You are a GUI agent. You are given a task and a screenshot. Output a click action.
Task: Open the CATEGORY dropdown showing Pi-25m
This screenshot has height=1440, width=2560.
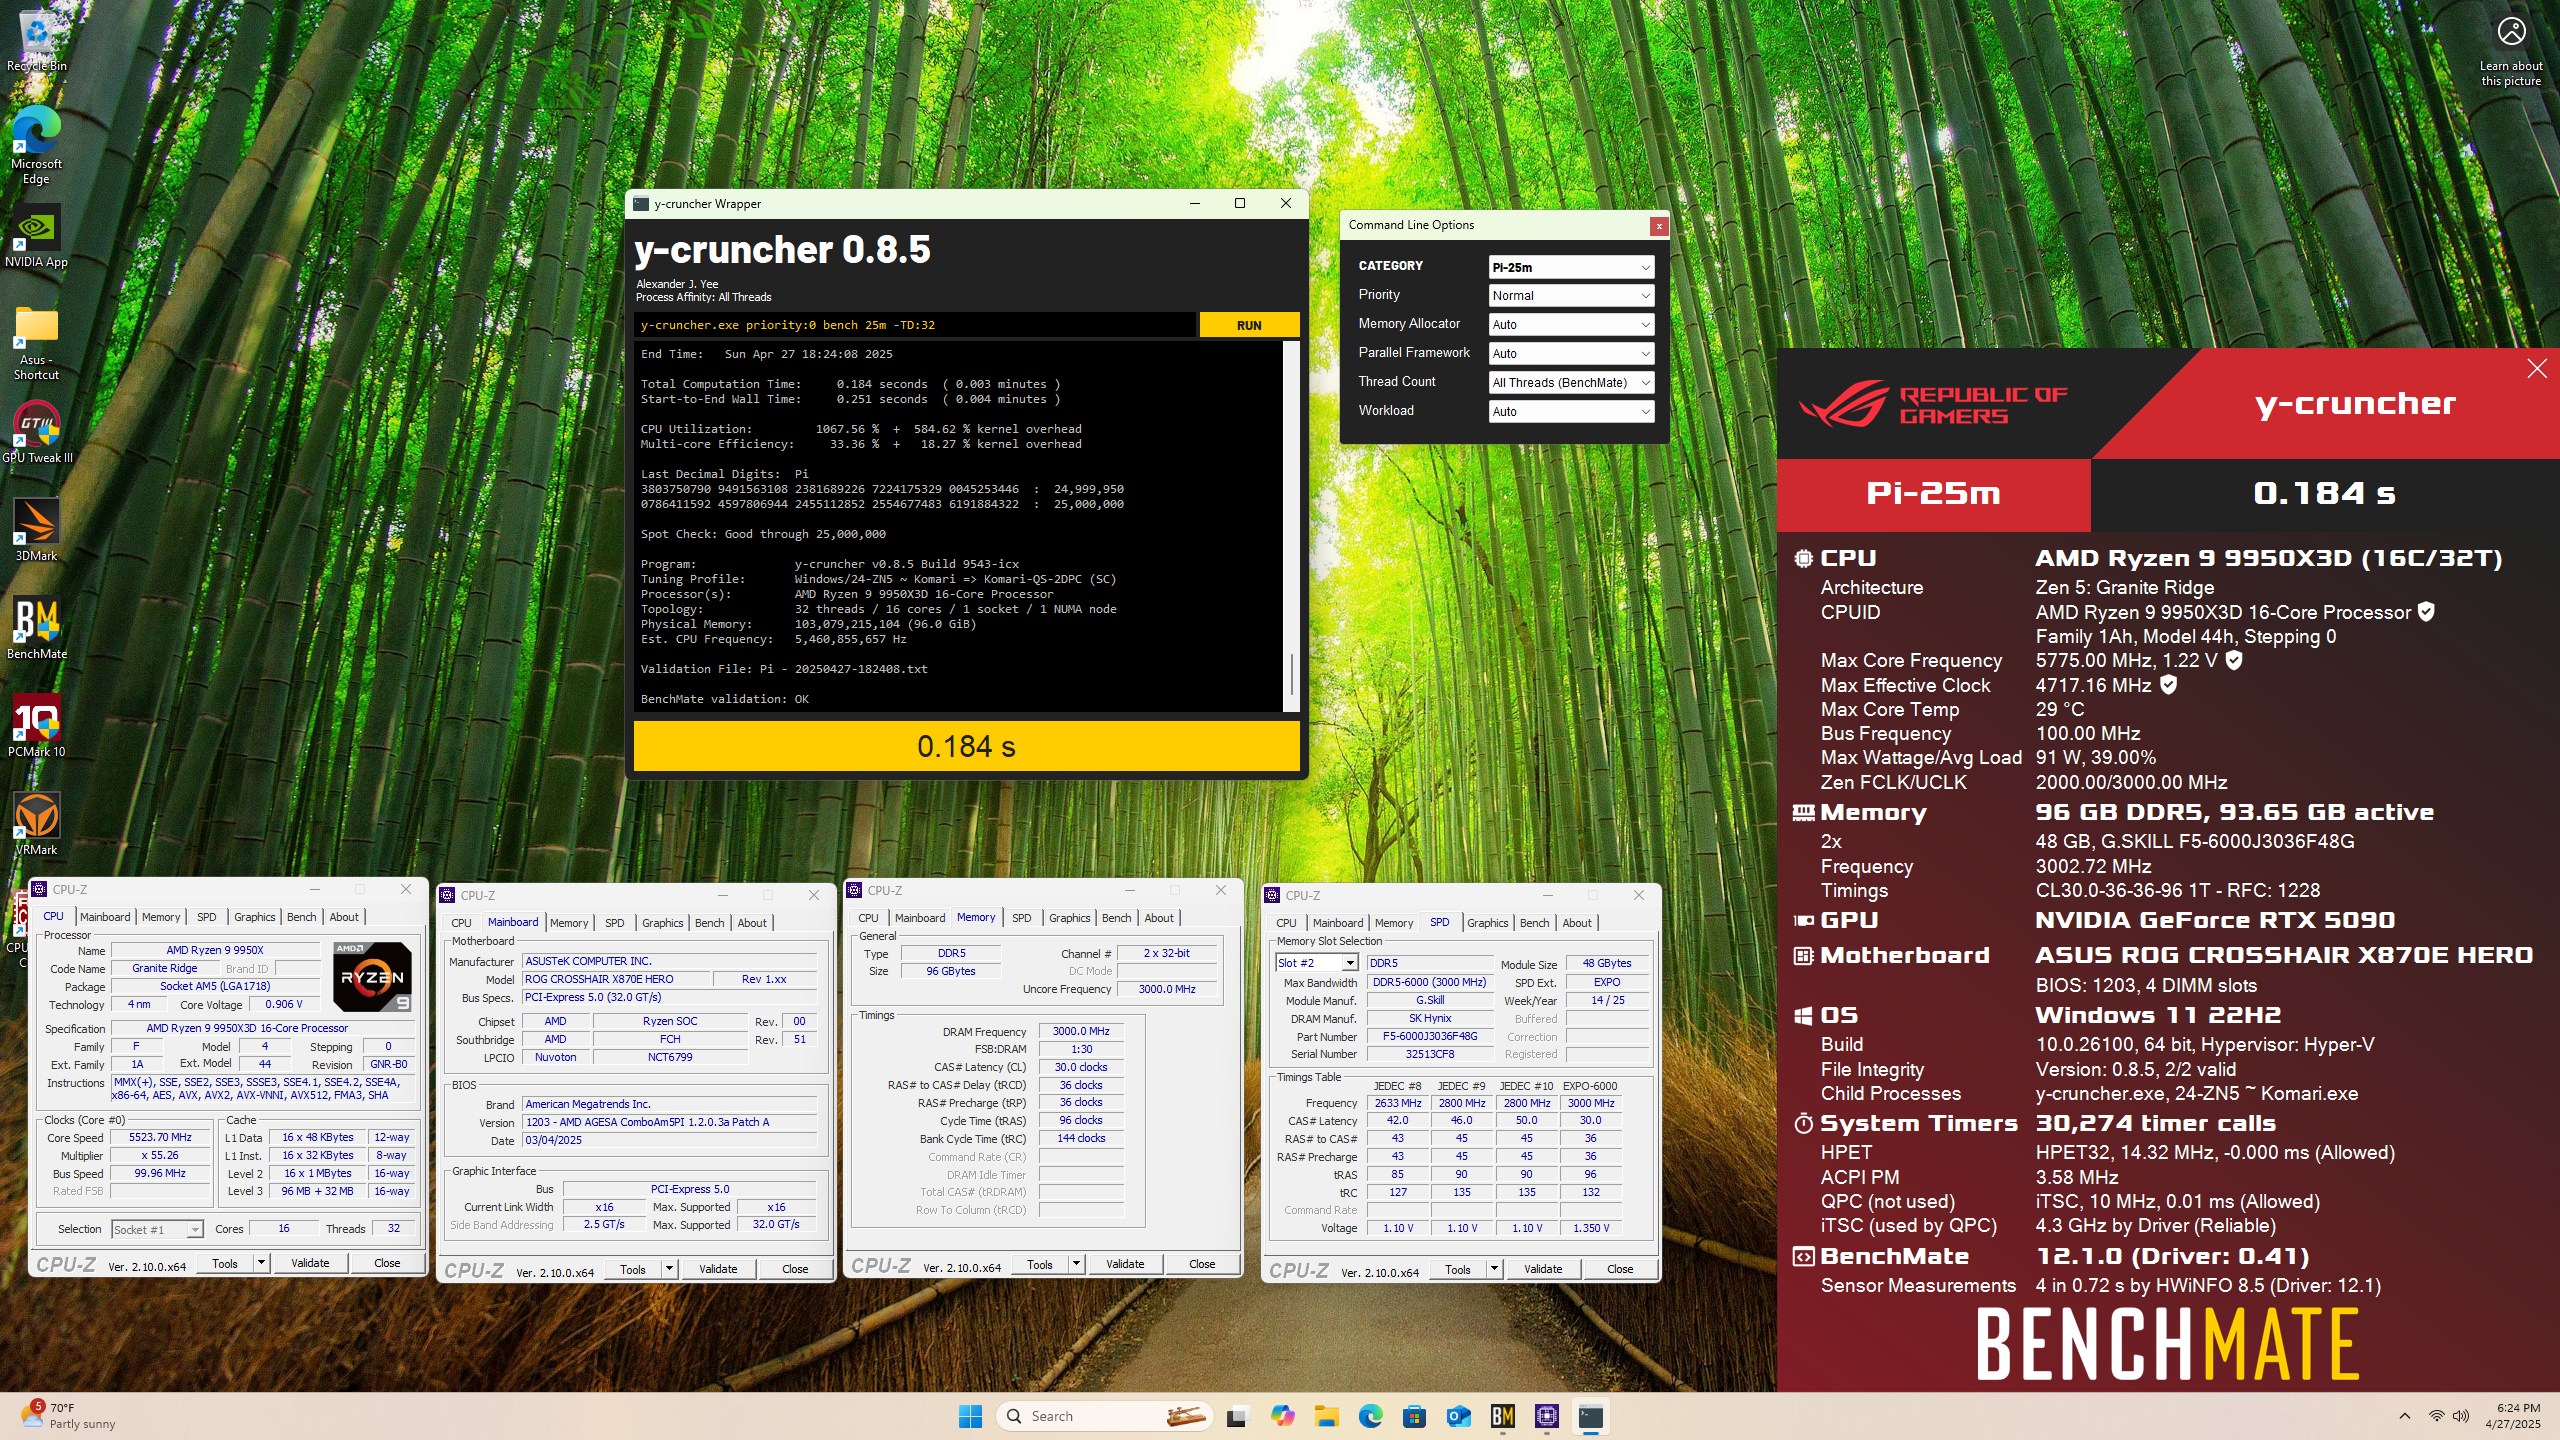(x=1571, y=267)
